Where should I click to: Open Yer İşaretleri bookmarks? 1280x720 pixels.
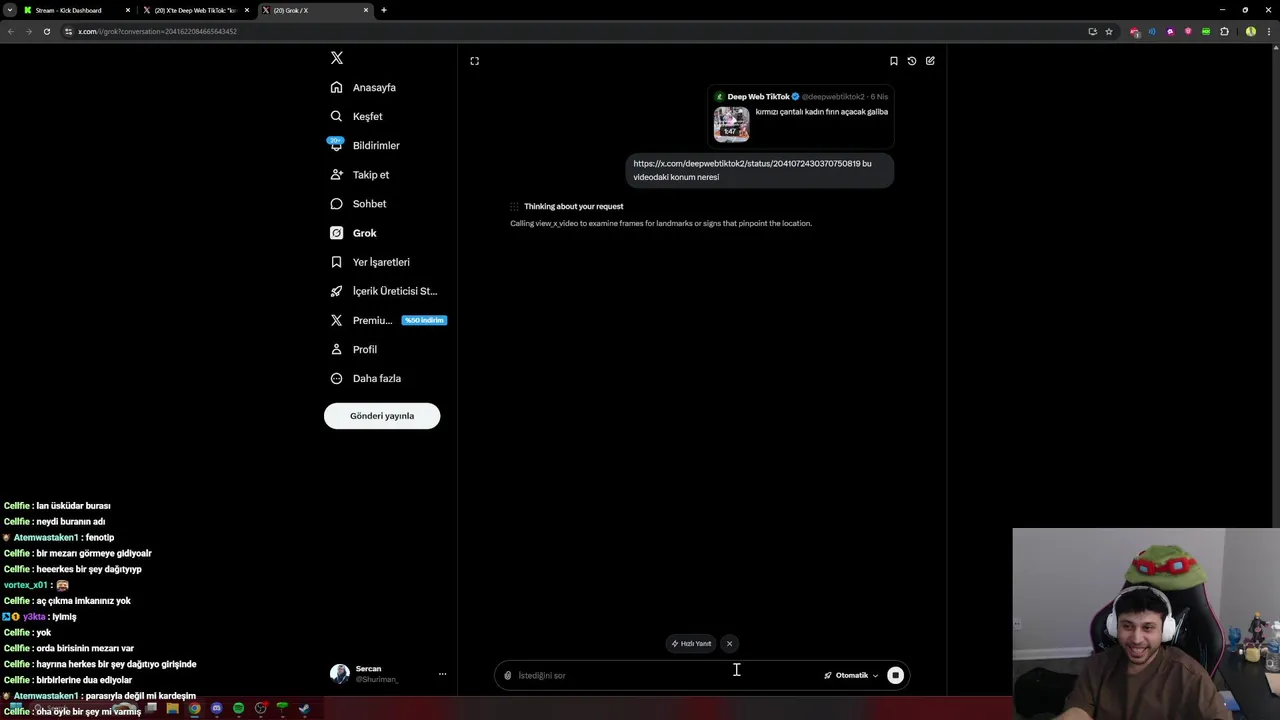pos(370,262)
